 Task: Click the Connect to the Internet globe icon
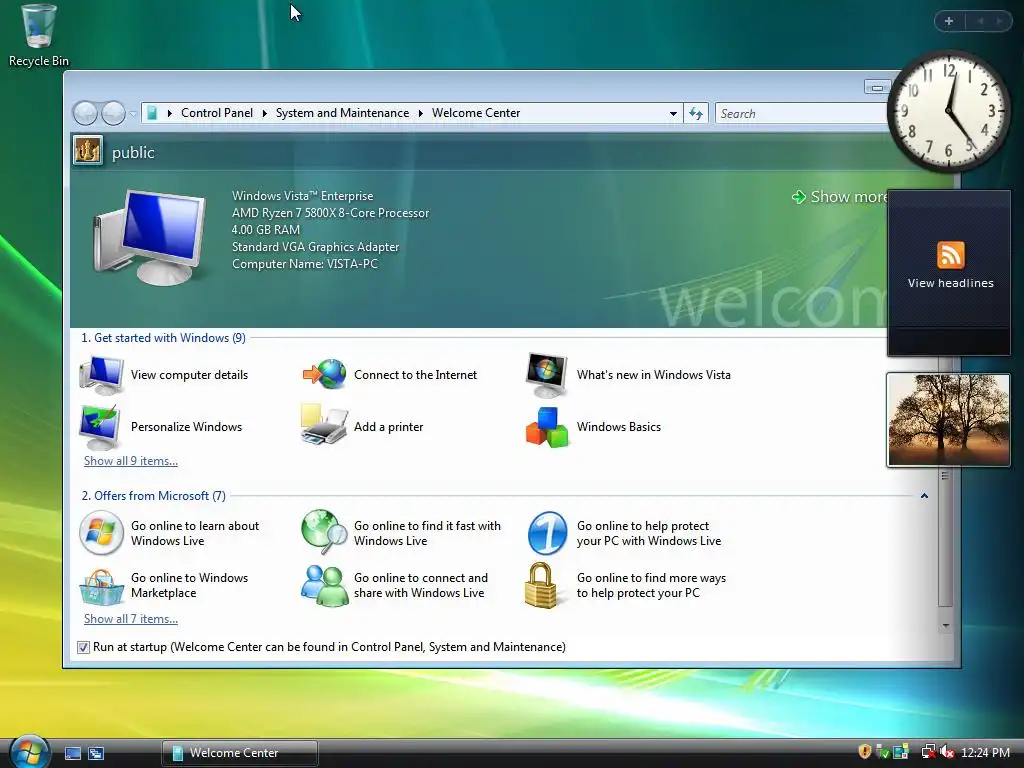point(324,375)
